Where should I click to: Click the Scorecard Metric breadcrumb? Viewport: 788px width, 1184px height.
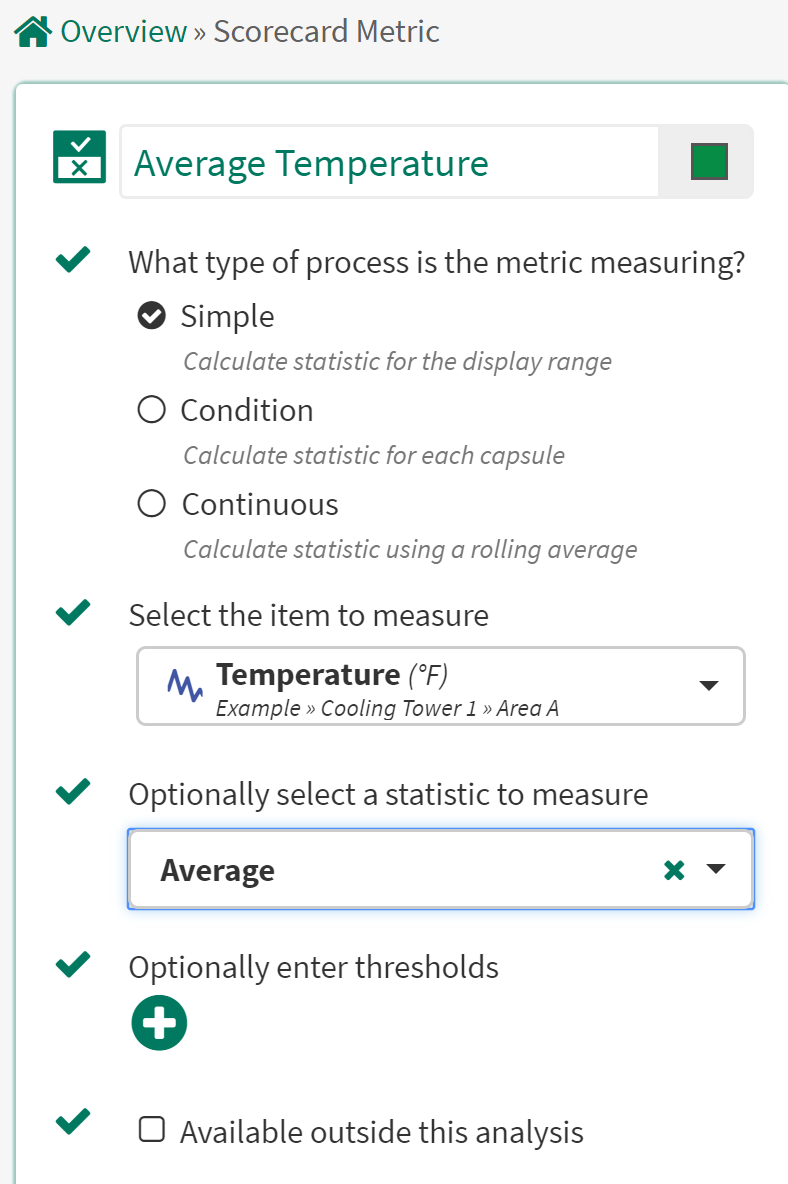(x=326, y=30)
